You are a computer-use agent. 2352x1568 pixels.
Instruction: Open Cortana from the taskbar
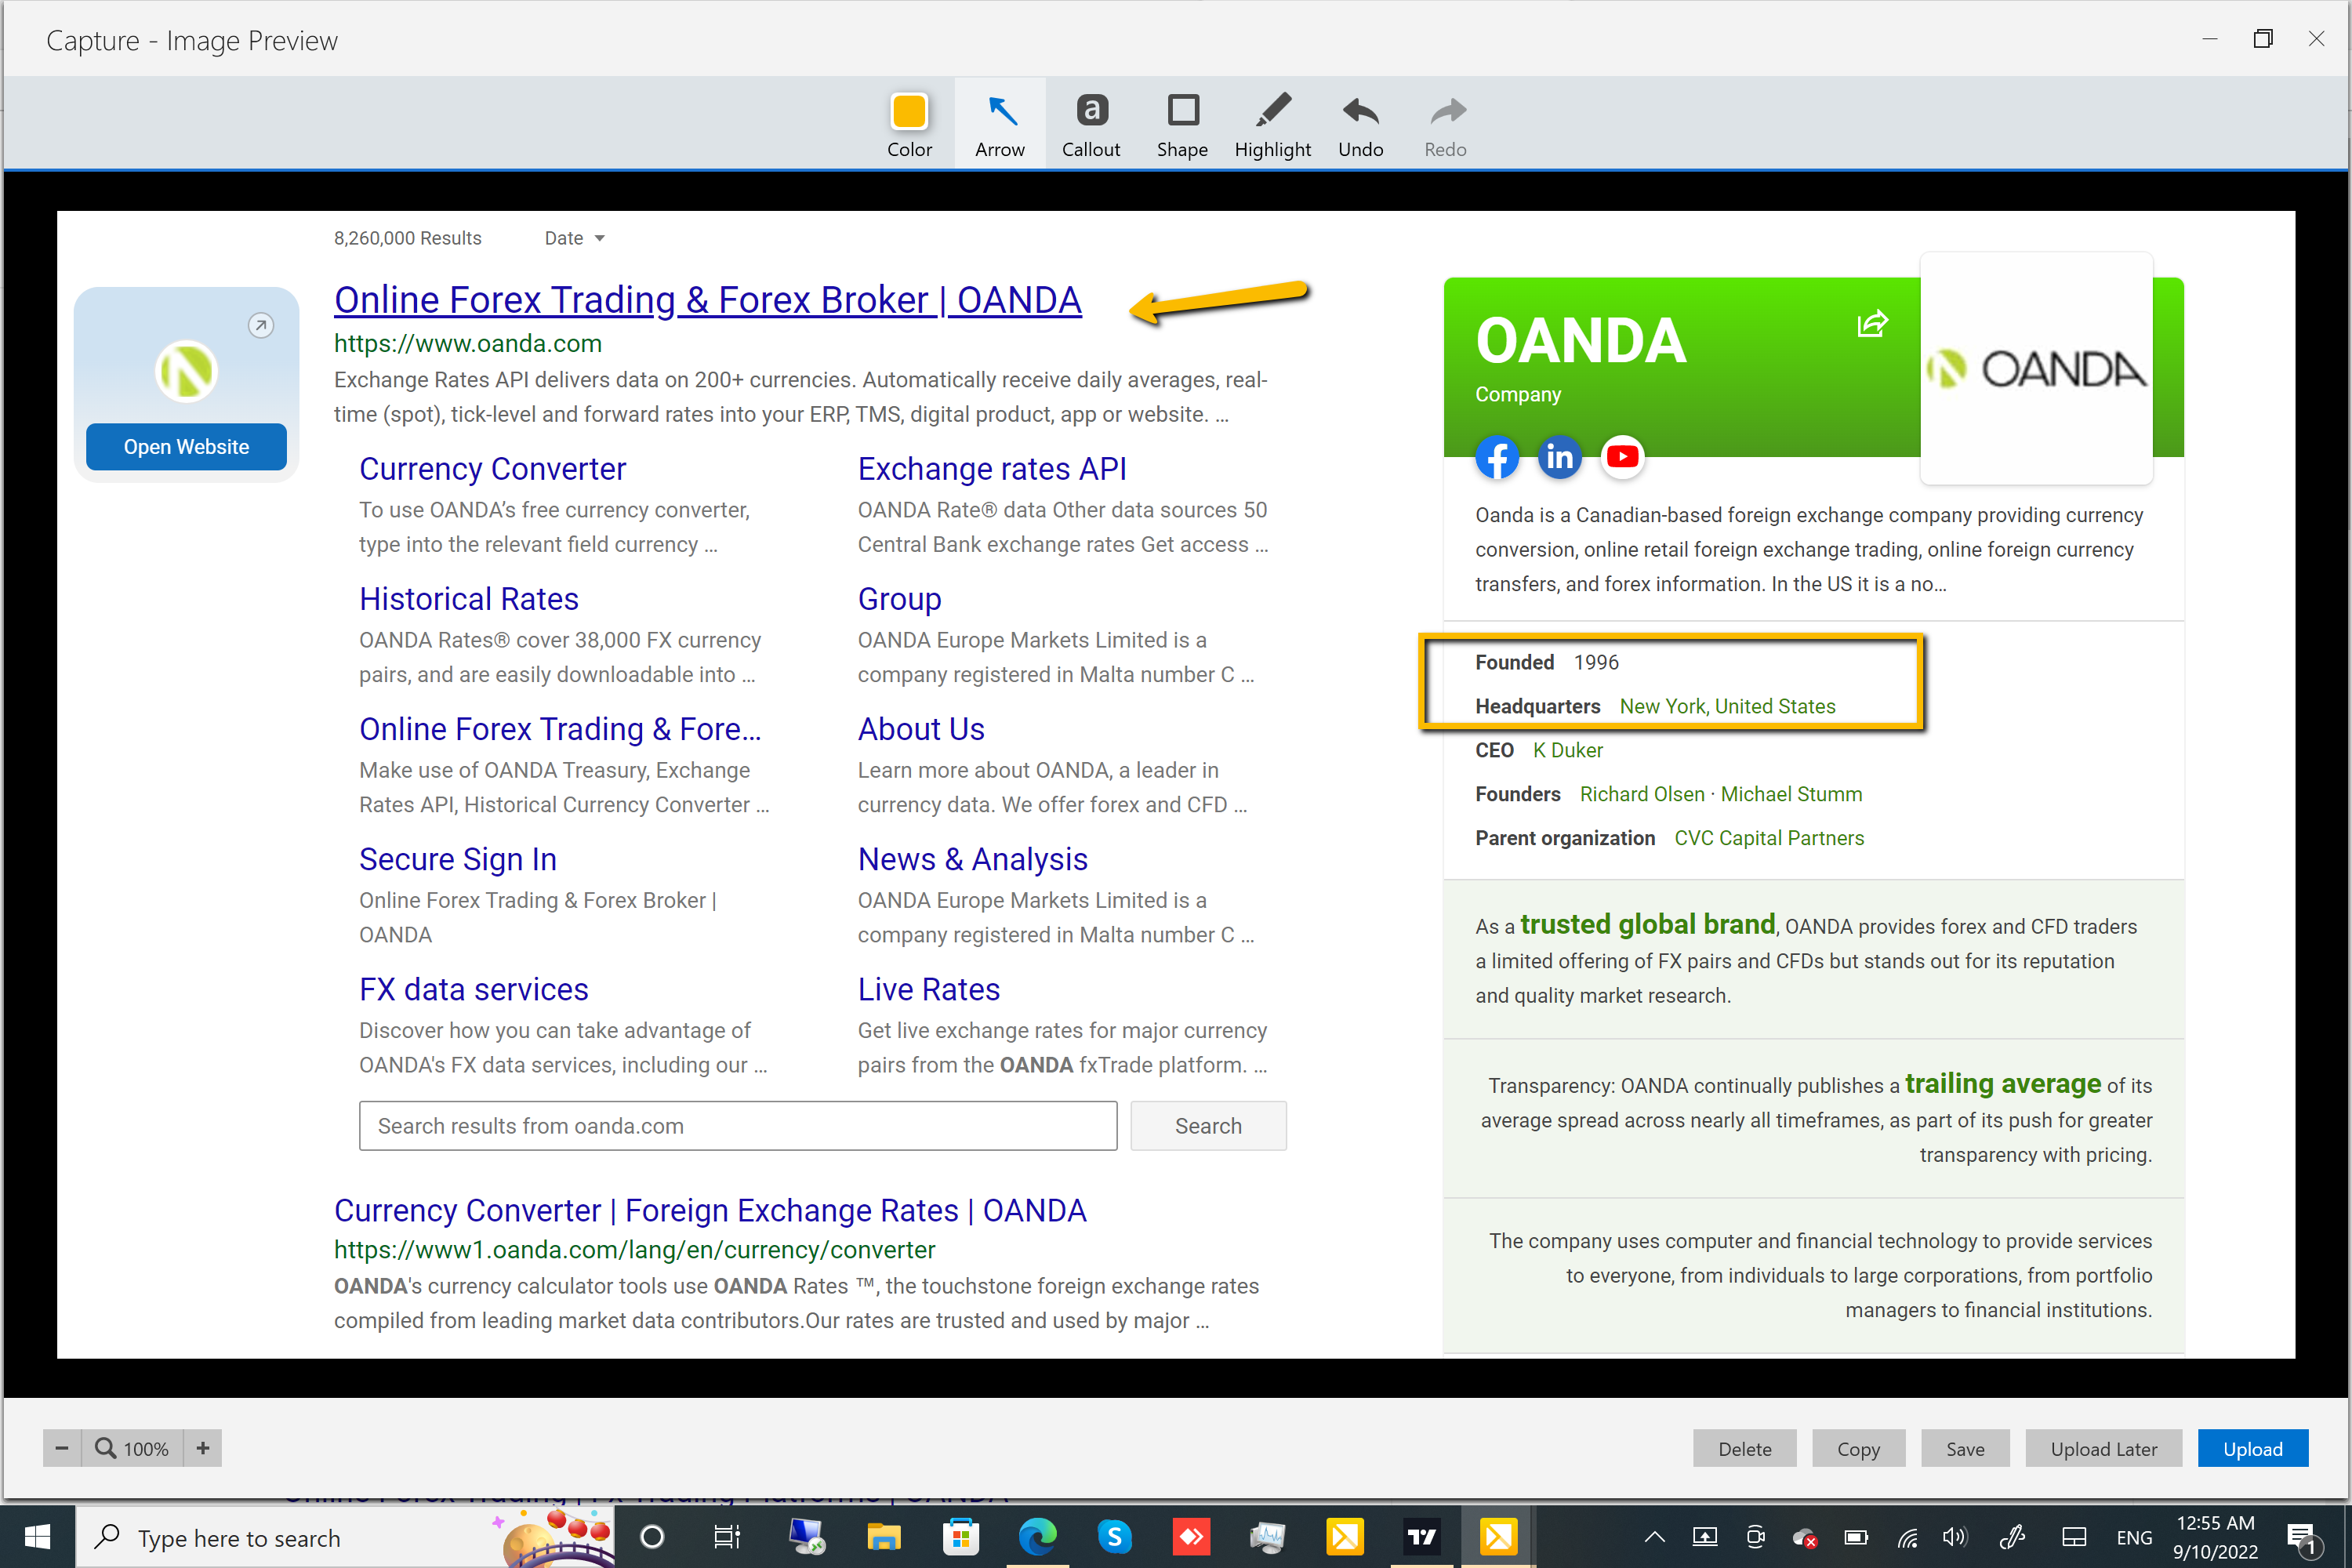tap(652, 1537)
